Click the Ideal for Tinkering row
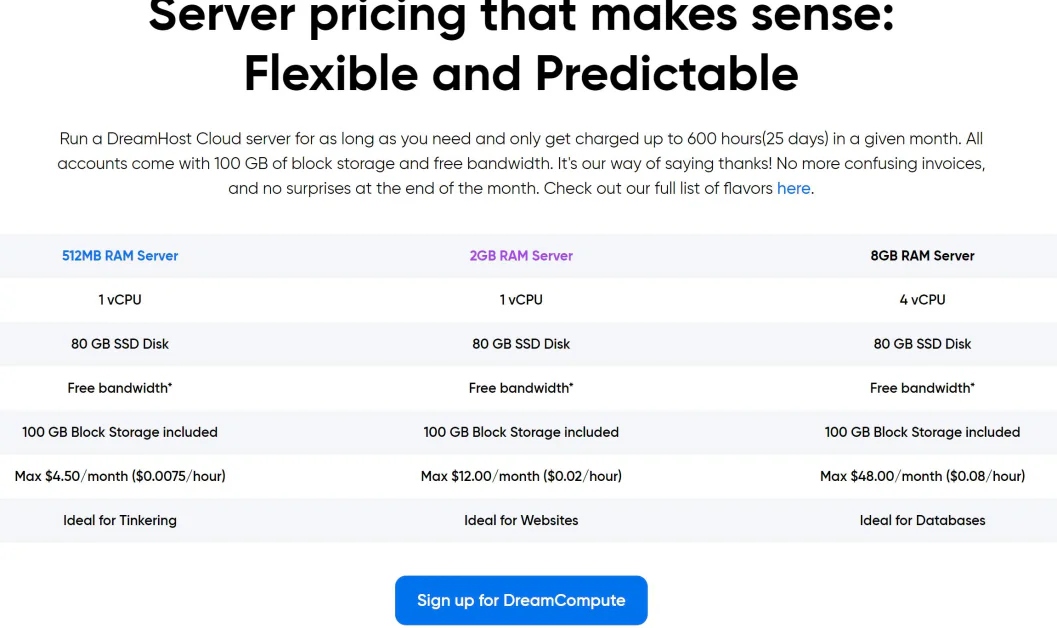Screen dimensions: 1057x628 click(x=120, y=520)
